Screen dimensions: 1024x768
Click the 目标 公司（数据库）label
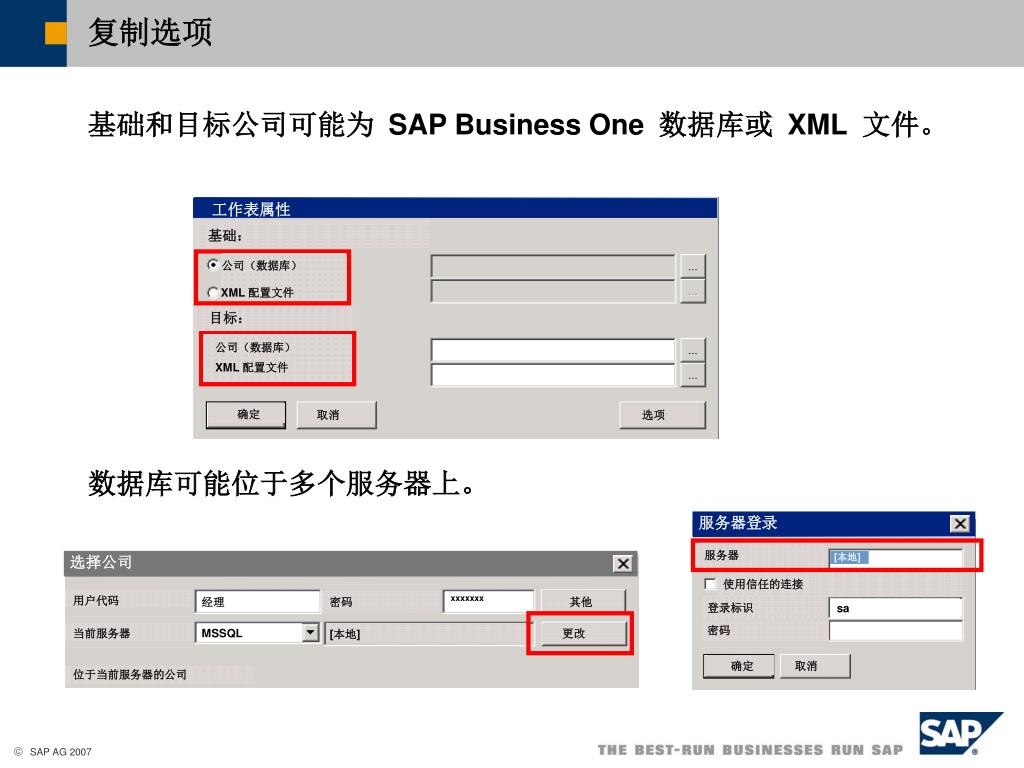[x=253, y=347]
